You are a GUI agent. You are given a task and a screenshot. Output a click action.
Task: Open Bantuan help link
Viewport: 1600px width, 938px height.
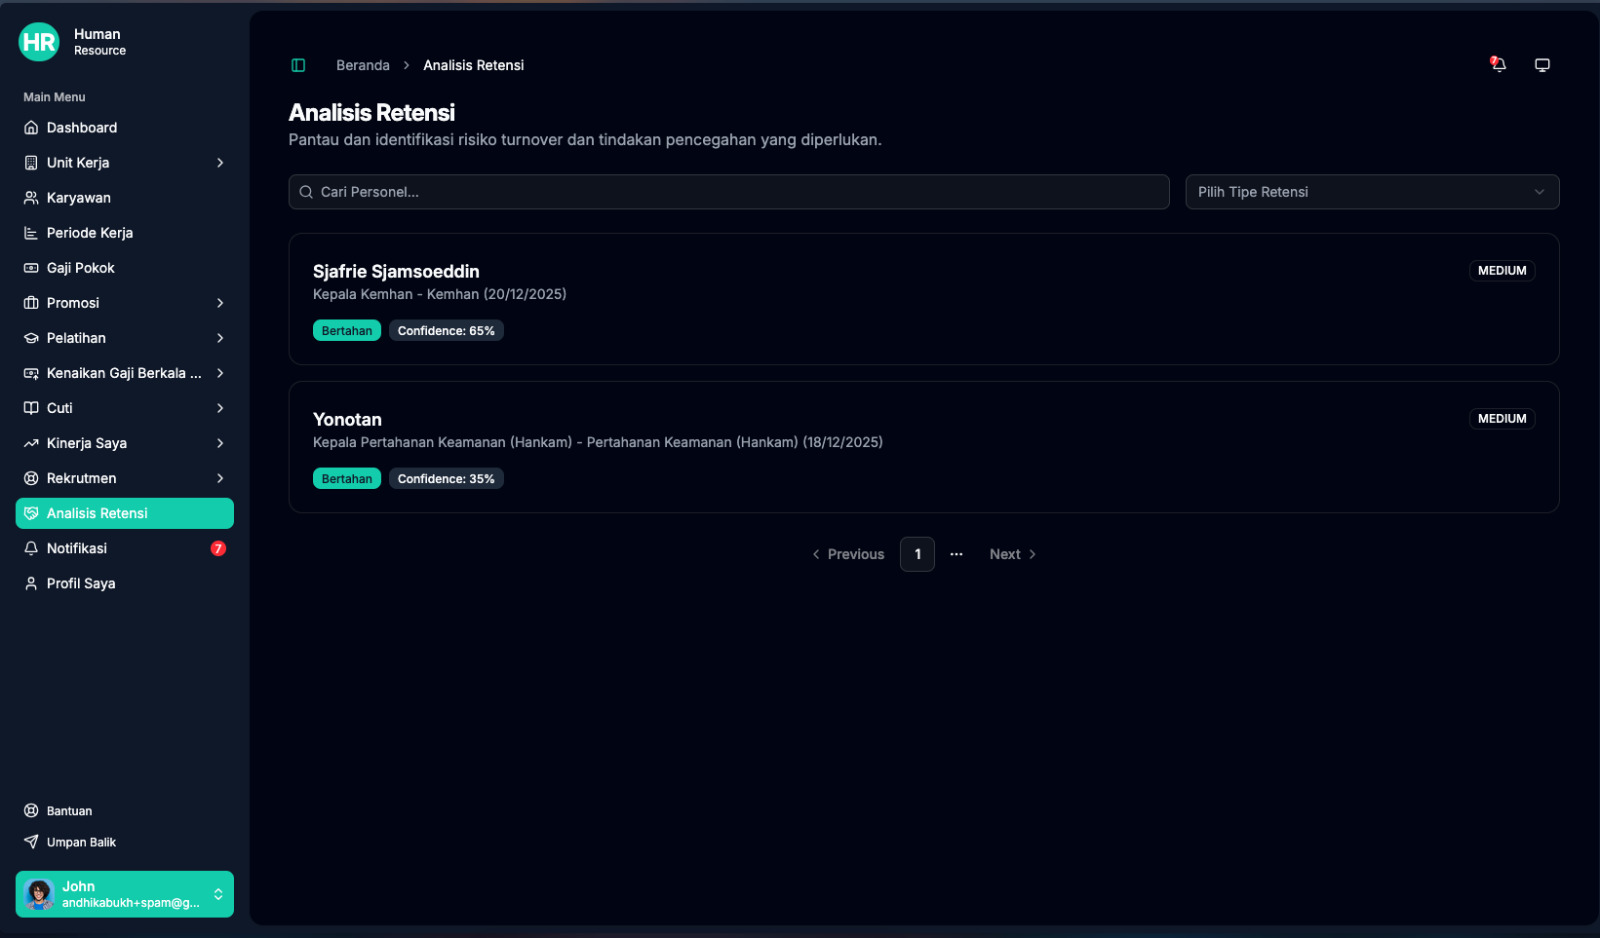(x=69, y=811)
